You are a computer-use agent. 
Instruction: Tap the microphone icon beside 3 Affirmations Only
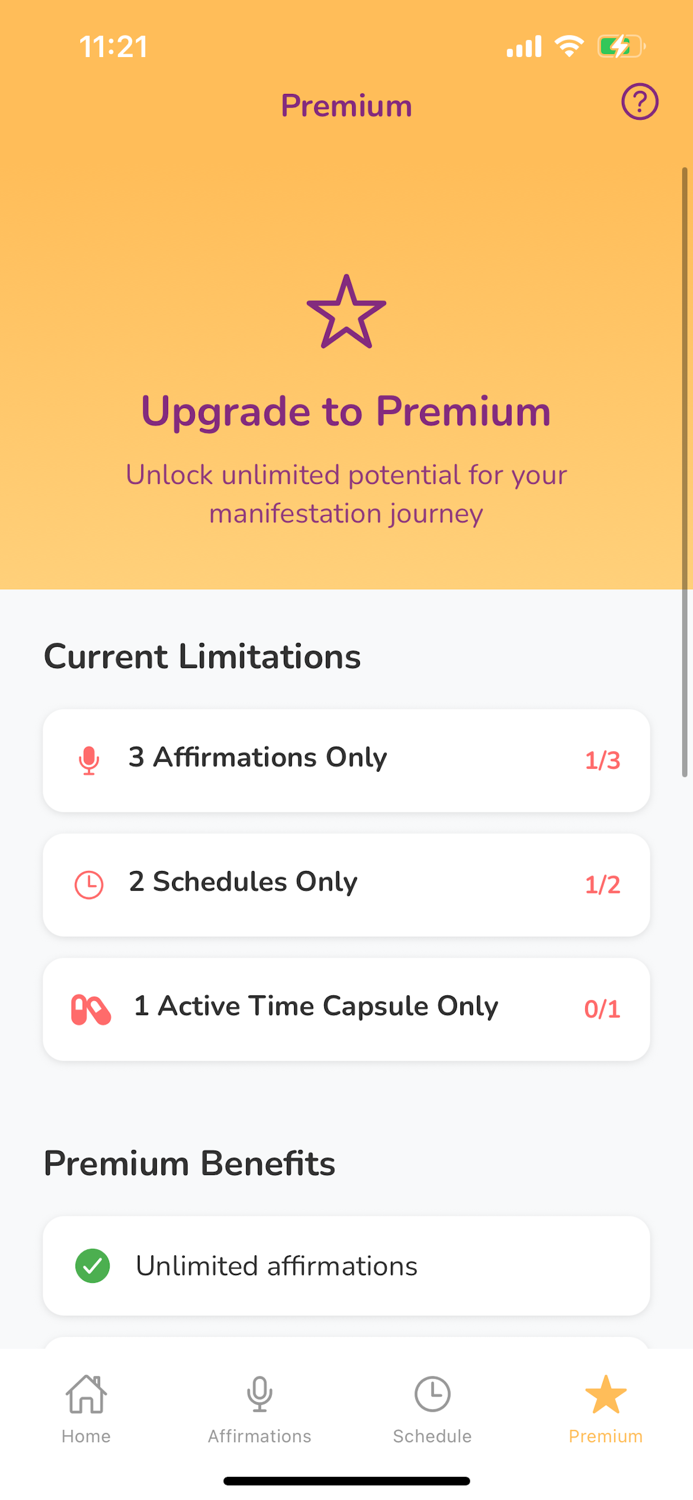point(89,760)
